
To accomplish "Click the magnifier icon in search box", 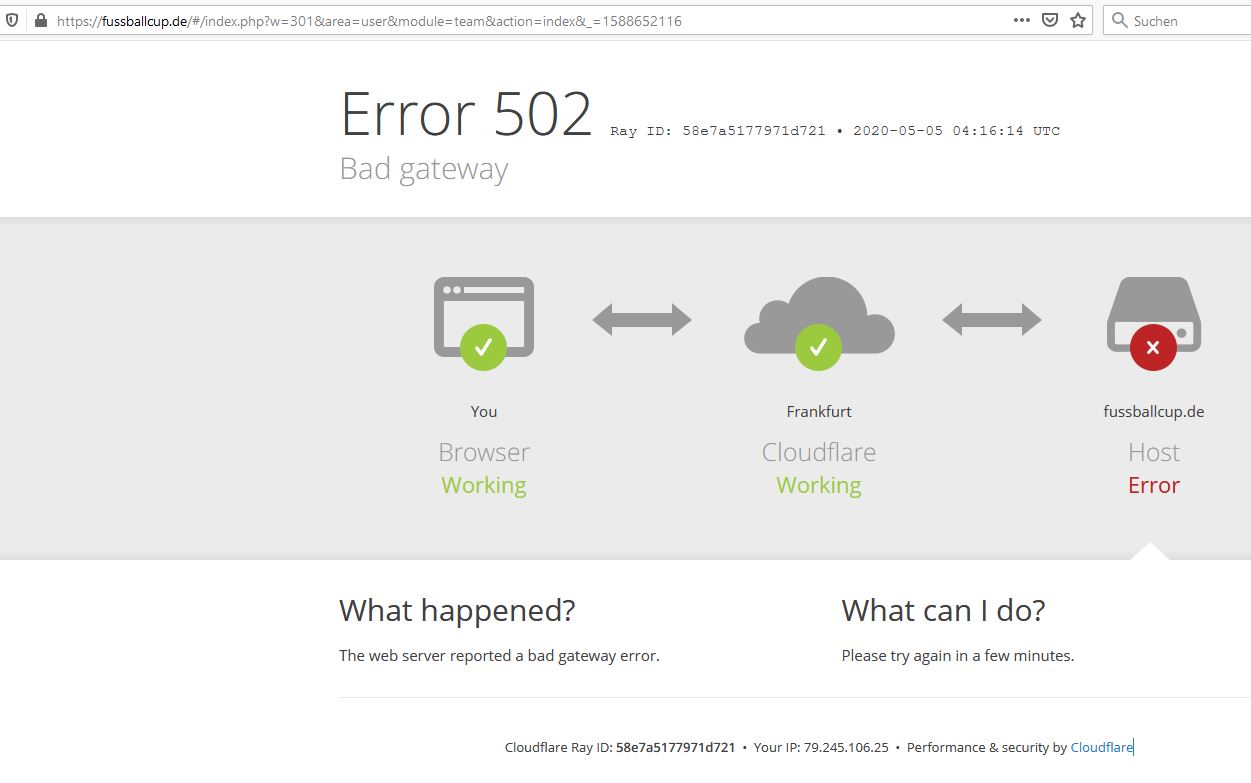I will tap(1120, 20).
